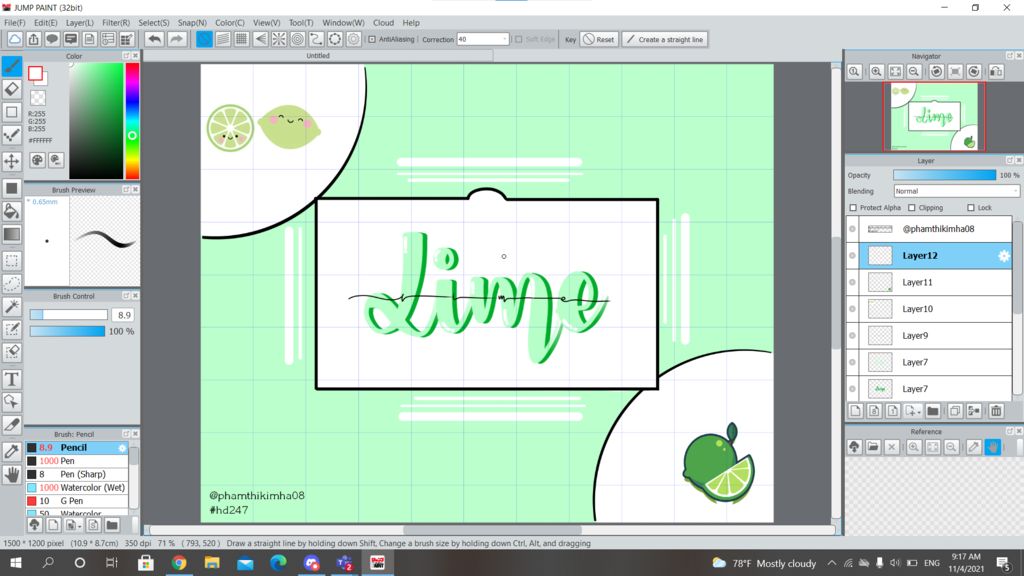Open Google Chrome from the taskbar
Image resolution: width=1024 pixels, height=576 pixels.
pyautogui.click(x=179, y=562)
